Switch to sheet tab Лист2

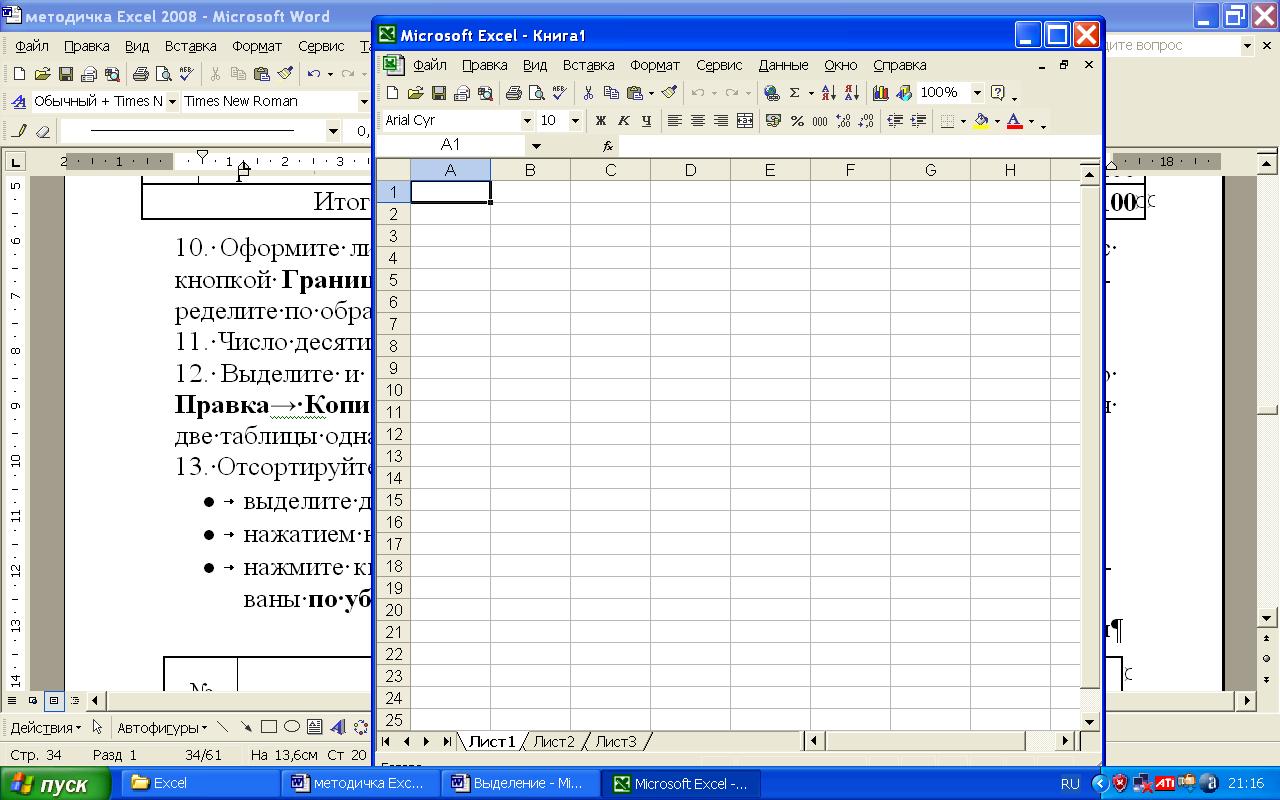[554, 741]
